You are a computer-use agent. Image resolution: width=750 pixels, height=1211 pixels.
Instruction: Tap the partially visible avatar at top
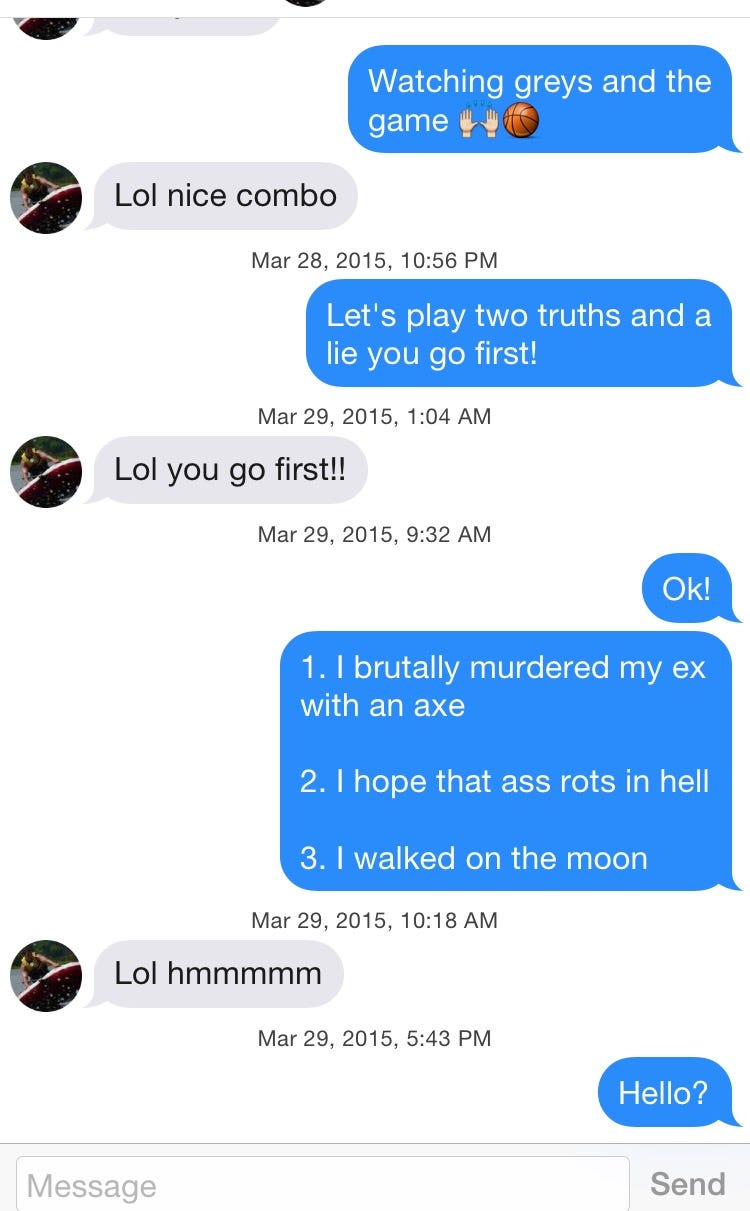[x=46, y=19]
